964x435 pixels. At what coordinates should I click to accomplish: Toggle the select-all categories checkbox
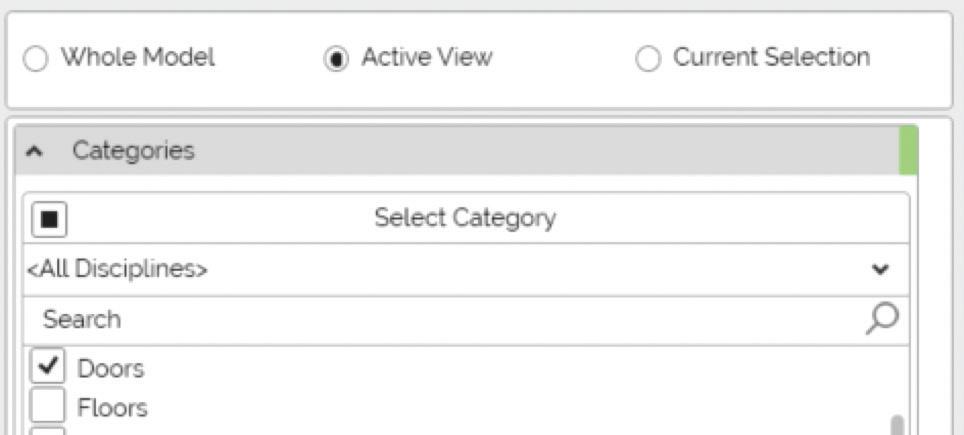click(49, 218)
